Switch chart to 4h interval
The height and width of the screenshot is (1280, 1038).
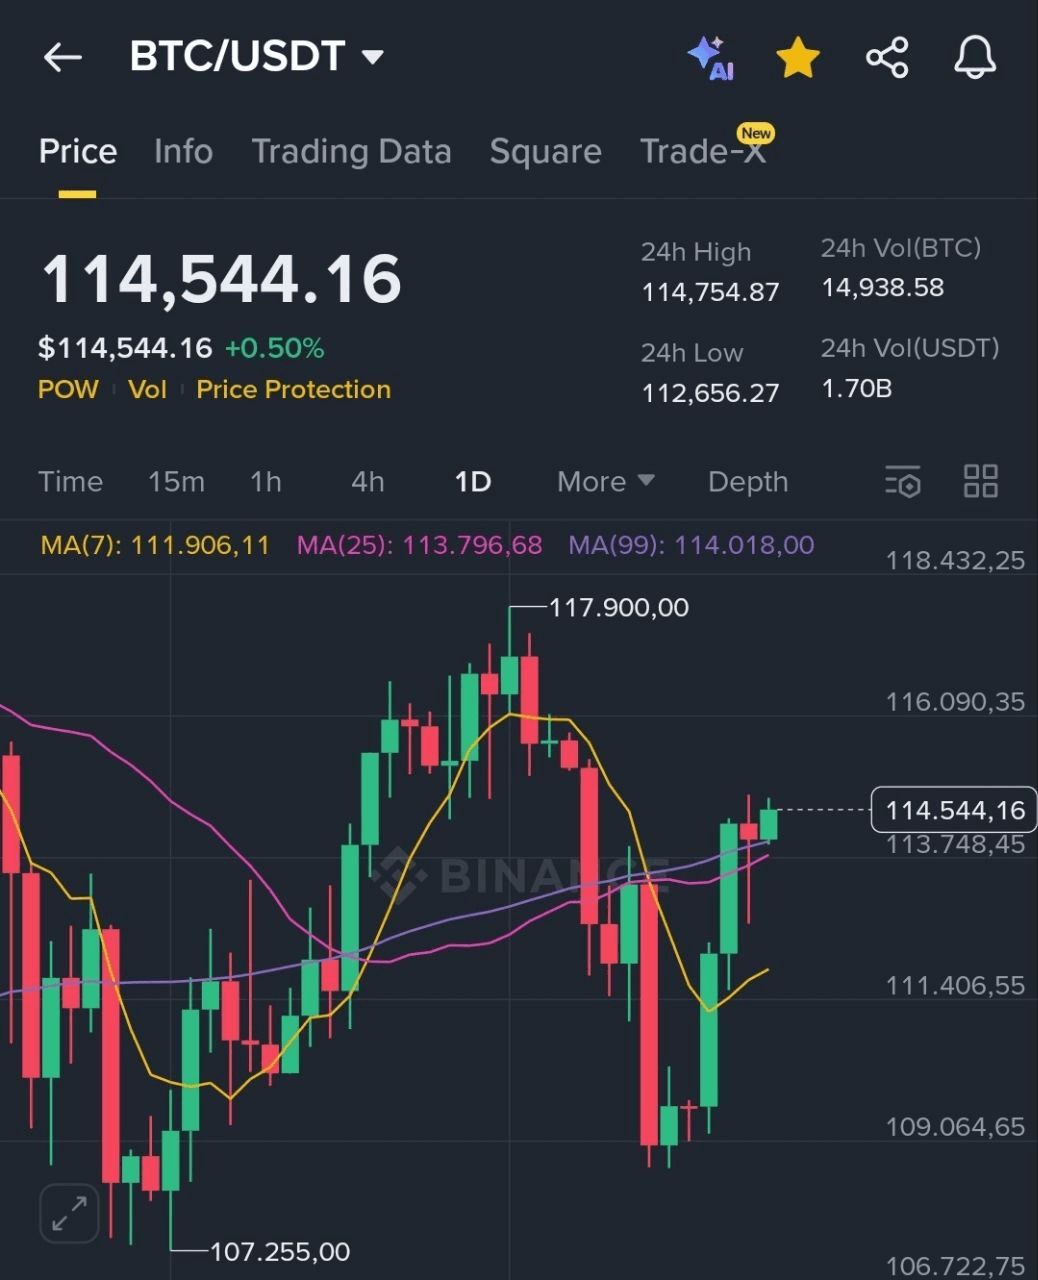(367, 482)
